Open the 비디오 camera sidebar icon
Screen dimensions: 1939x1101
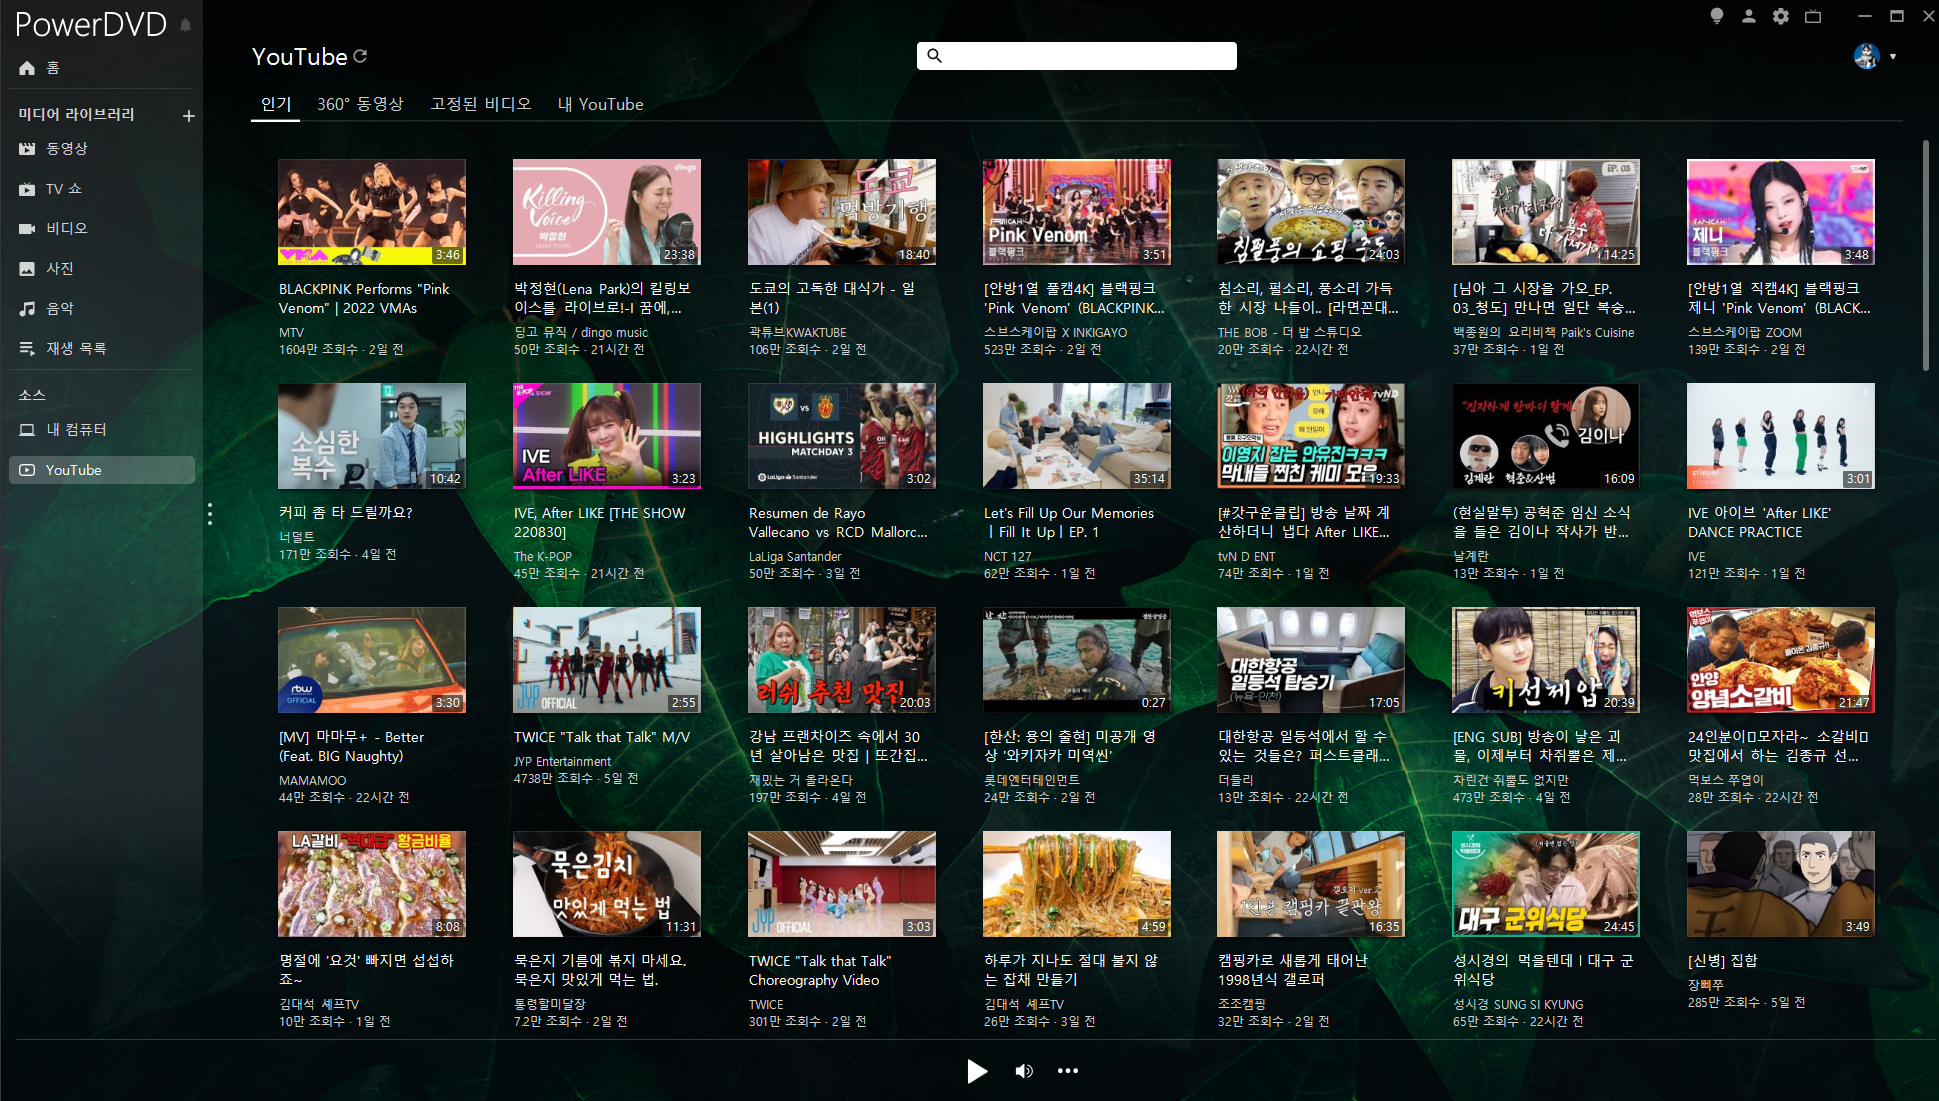click(27, 229)
